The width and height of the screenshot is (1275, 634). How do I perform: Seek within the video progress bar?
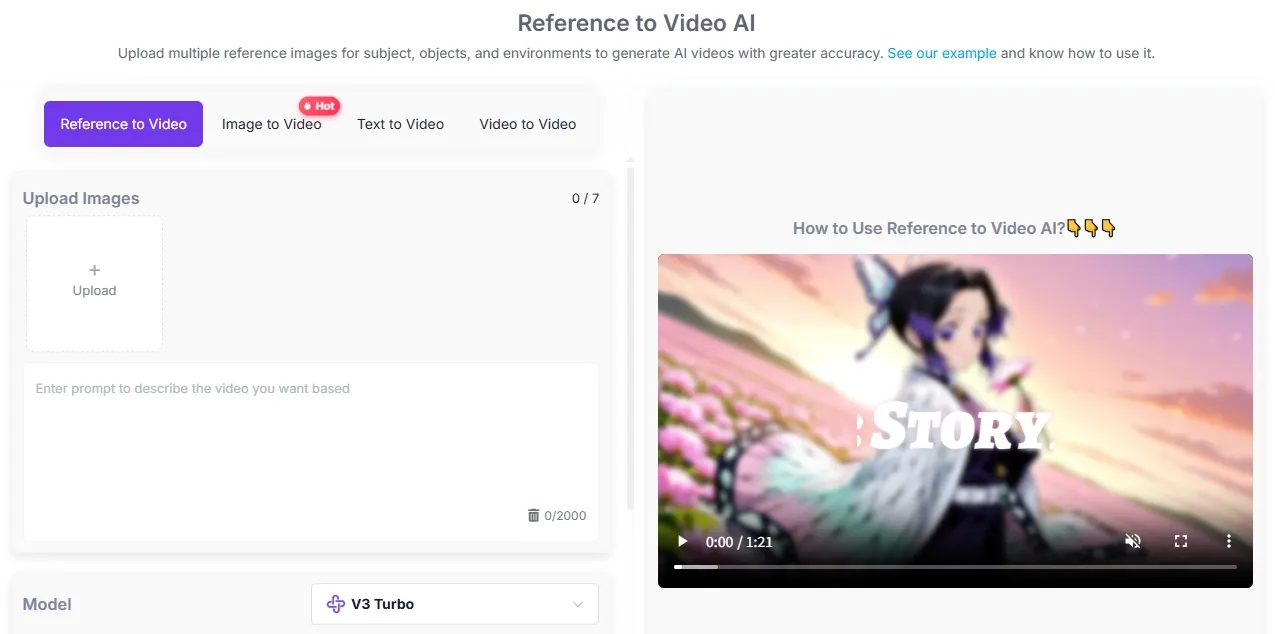tap(955, 566)
